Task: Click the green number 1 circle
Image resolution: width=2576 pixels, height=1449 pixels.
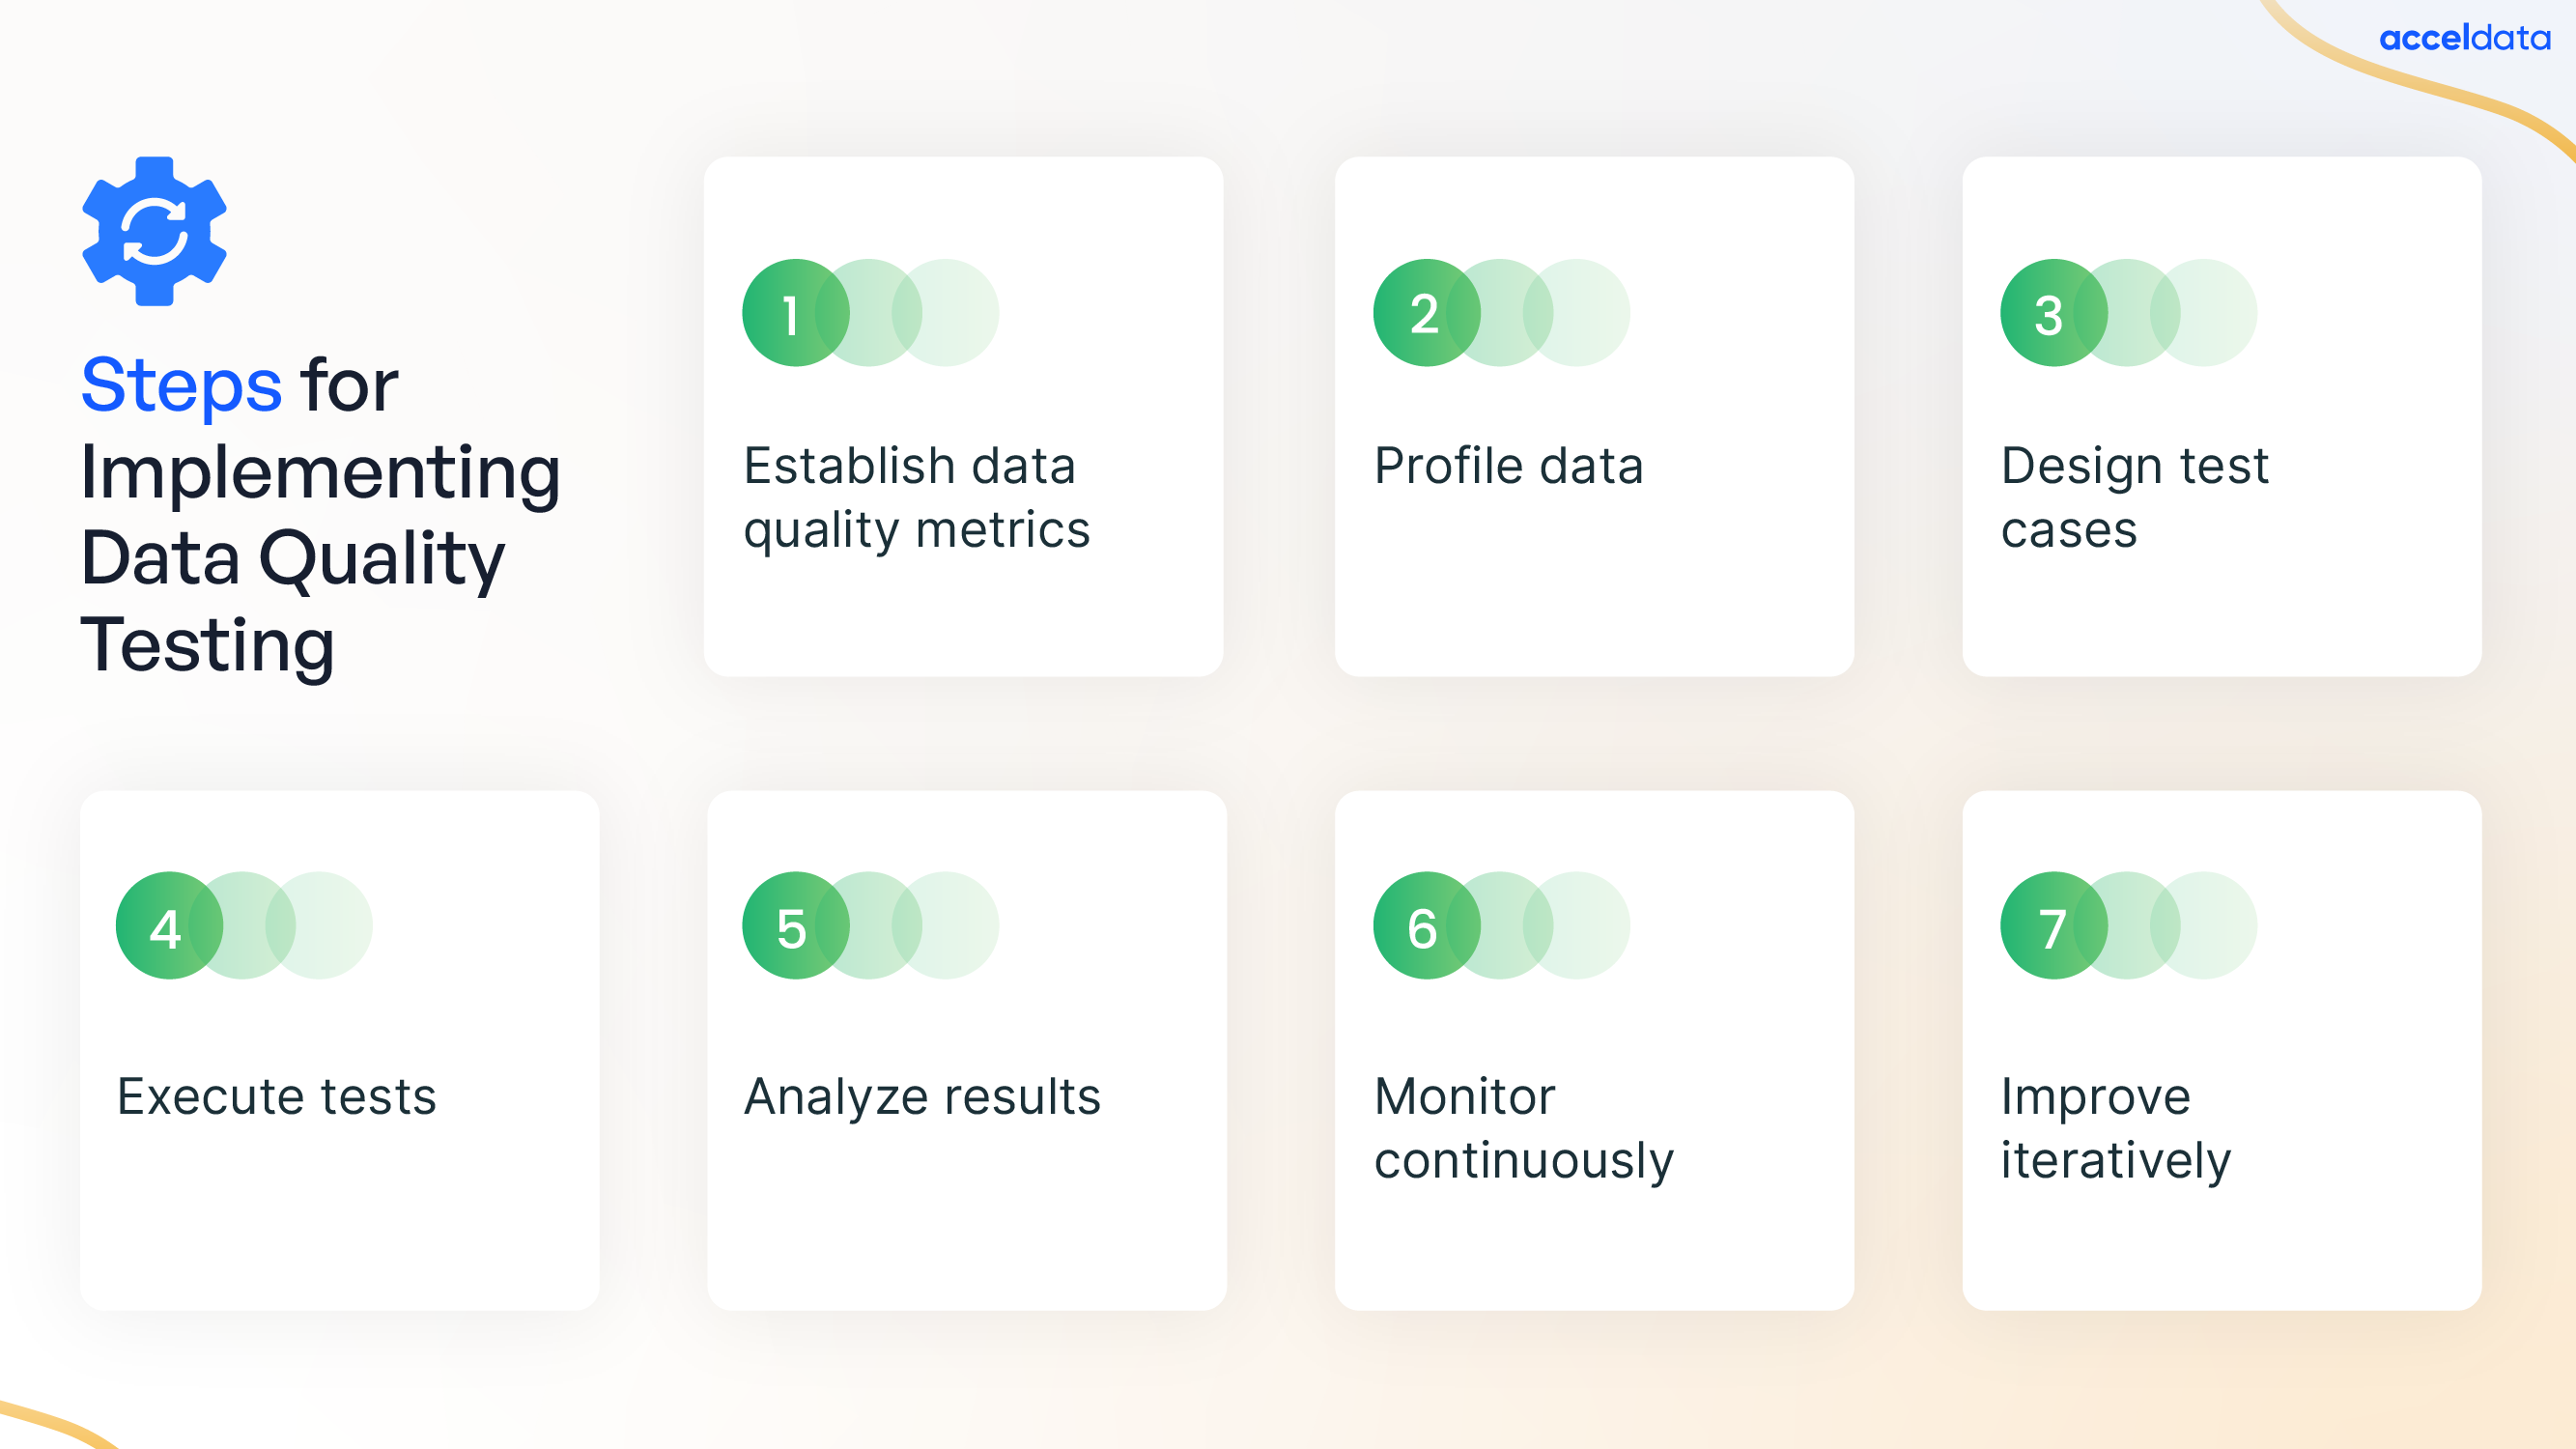Action: pos(795,313)
